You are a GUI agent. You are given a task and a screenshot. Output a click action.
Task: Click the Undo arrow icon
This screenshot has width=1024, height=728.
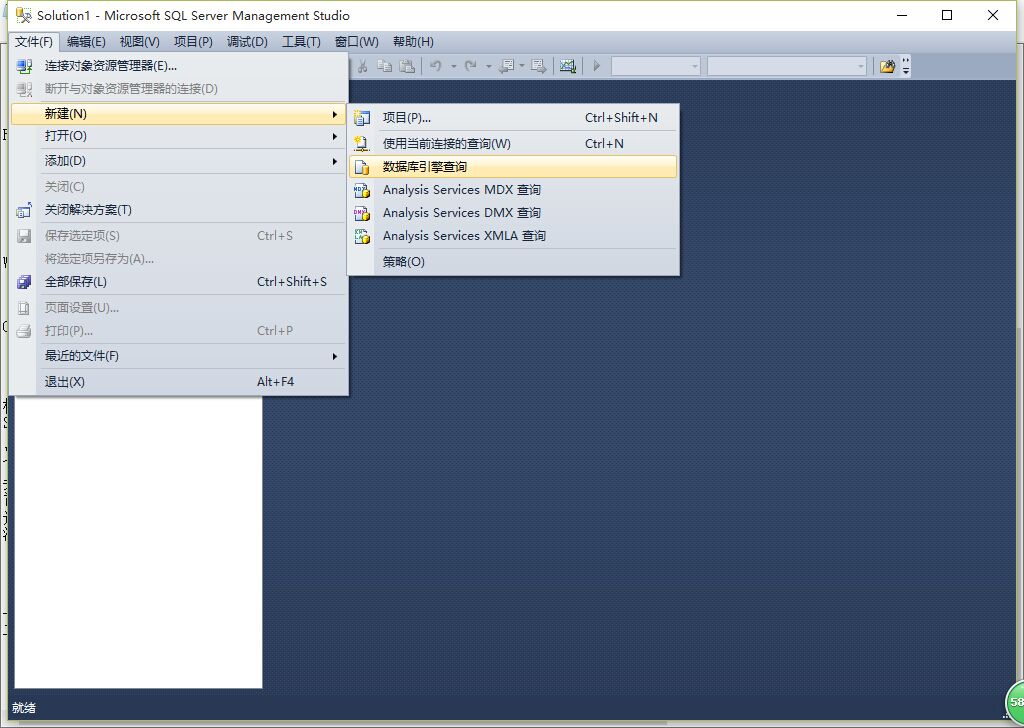[x=436, y=66]
